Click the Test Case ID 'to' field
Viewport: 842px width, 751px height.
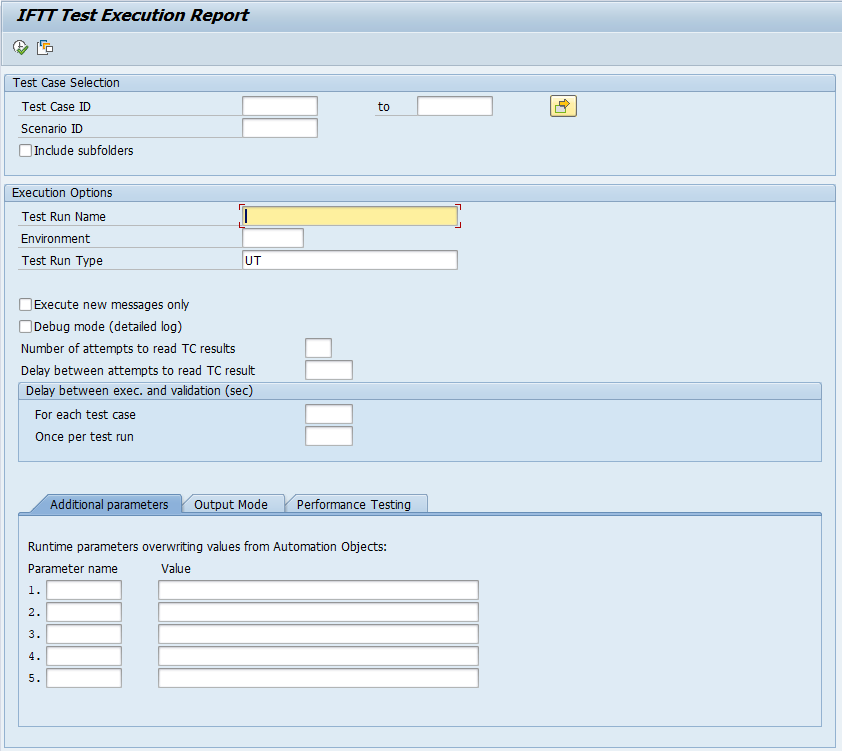tap(454, 106)
